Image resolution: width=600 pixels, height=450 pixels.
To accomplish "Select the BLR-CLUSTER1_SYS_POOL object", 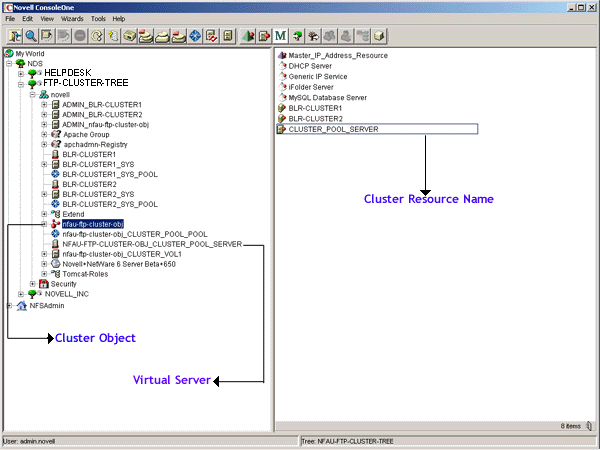I will [110, 174].
